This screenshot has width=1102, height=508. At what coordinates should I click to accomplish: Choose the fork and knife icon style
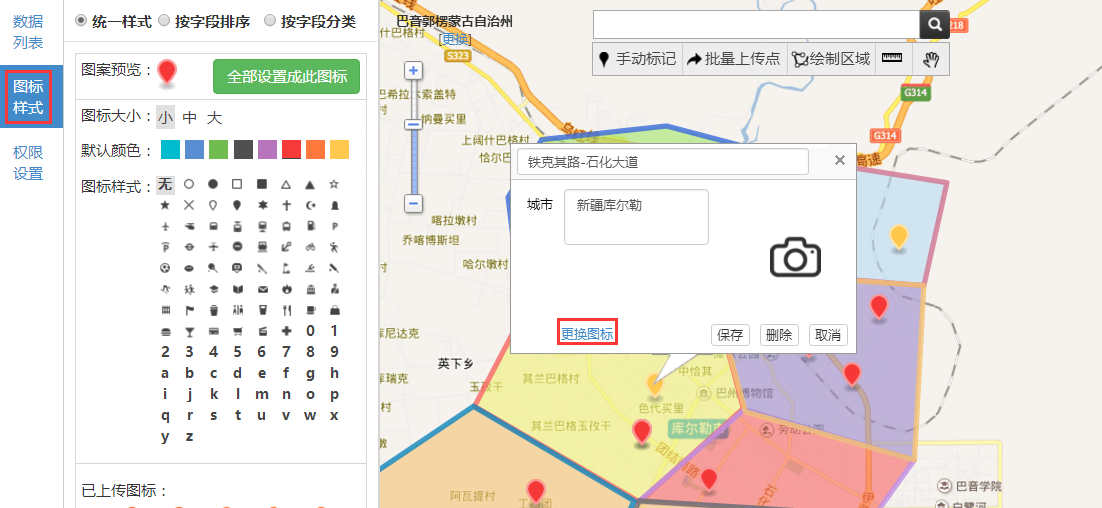[x=285, y=310]
